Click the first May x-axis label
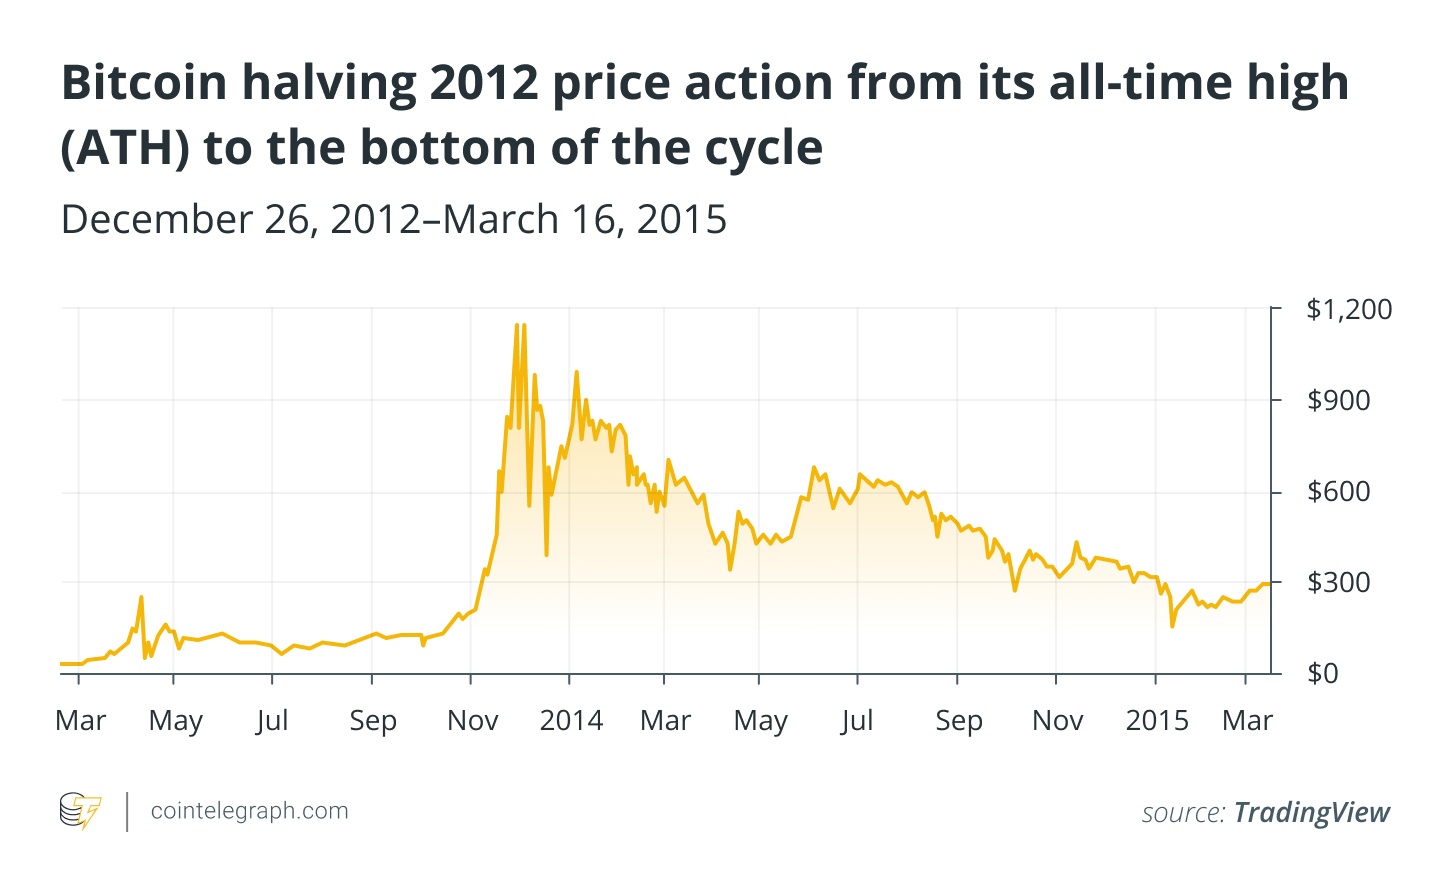The image size is (1450, 892). click(x=176, y=721)
